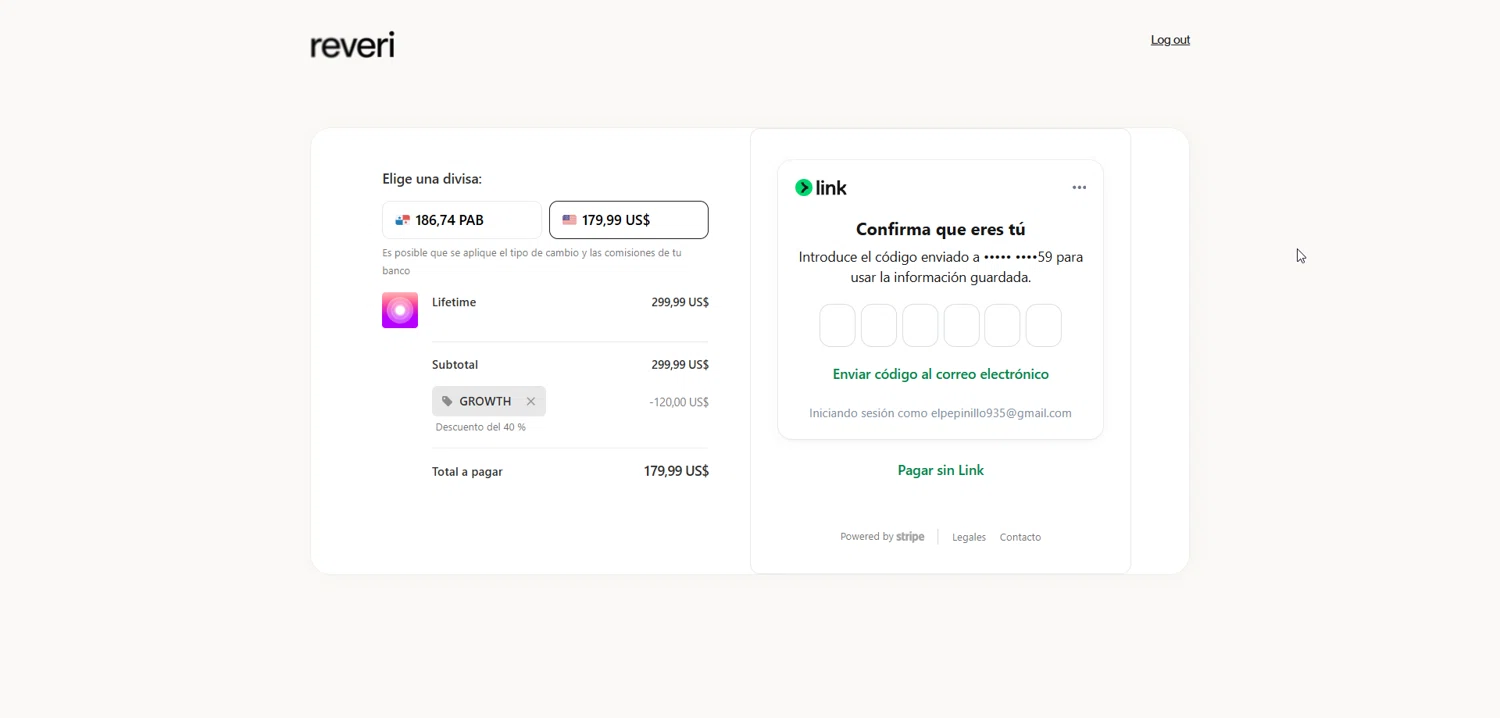Remove the GROWTH promo code

531,401
